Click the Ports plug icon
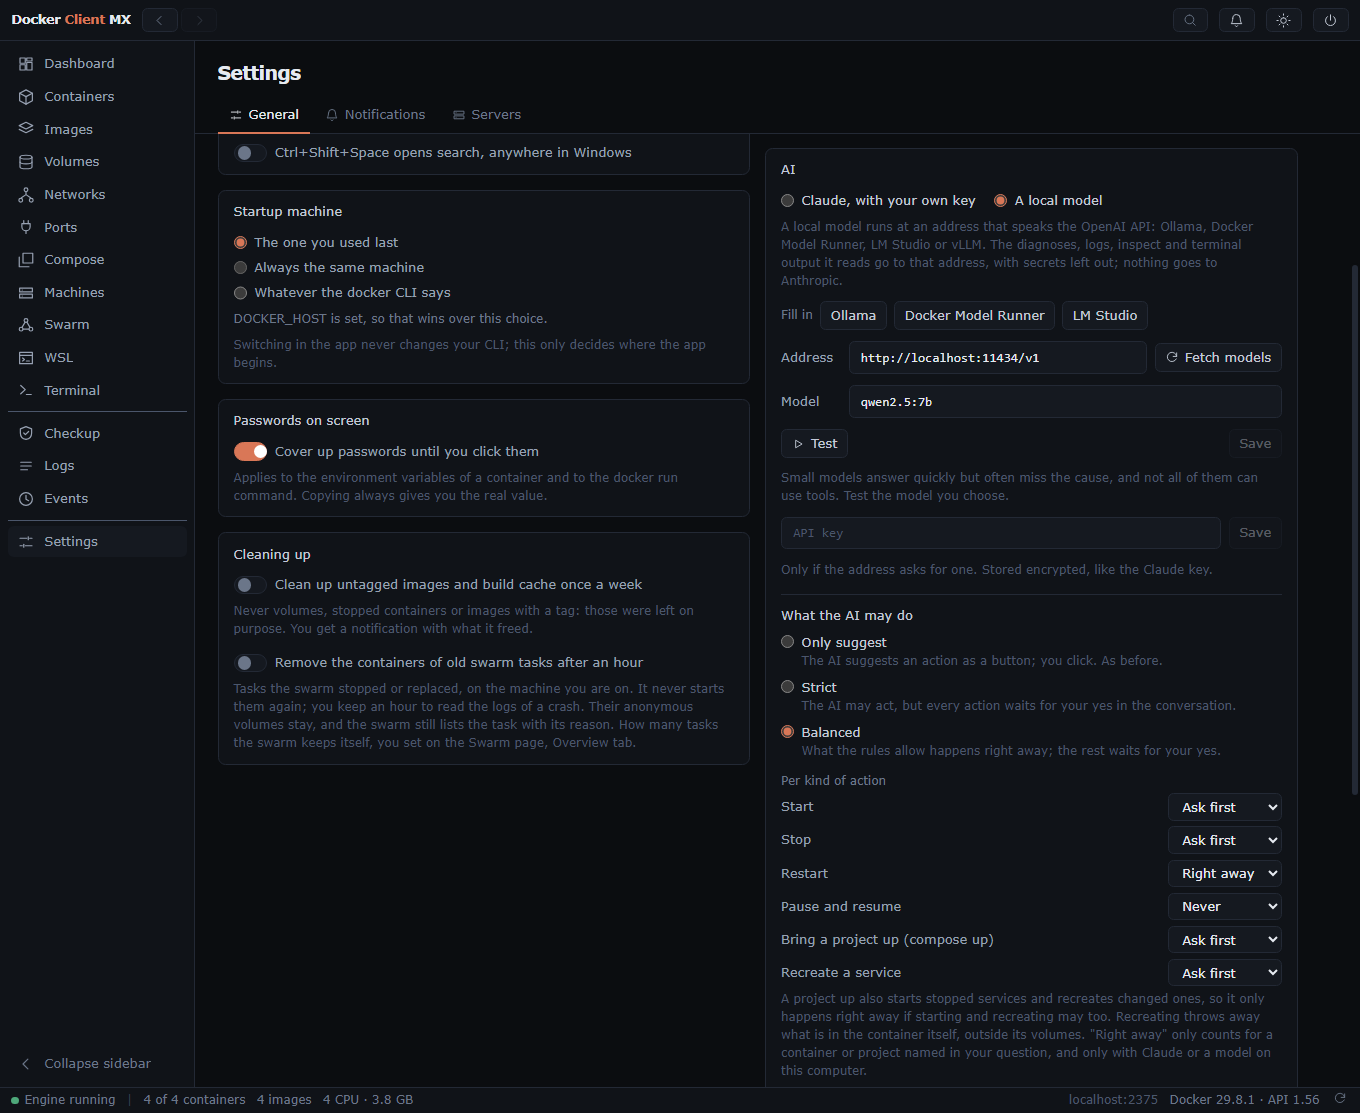1360x1113 pixels. 26,227
